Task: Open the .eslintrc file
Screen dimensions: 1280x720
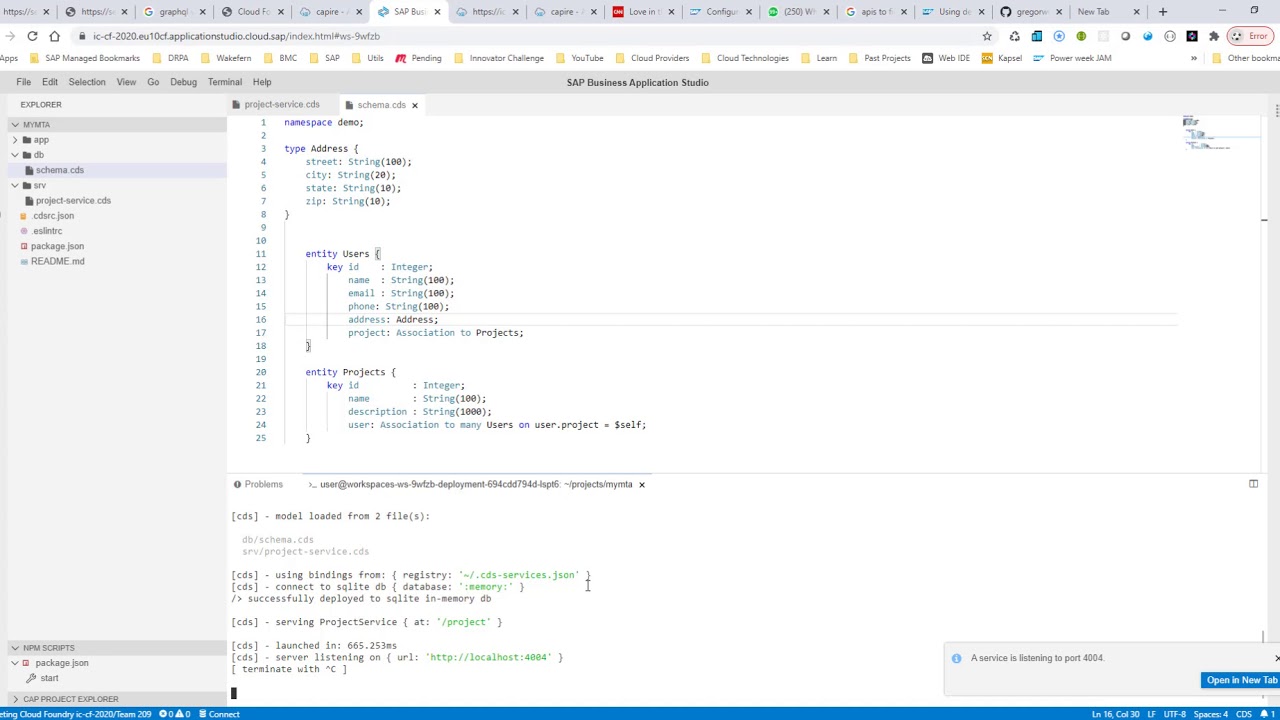Action: [47, 231]
